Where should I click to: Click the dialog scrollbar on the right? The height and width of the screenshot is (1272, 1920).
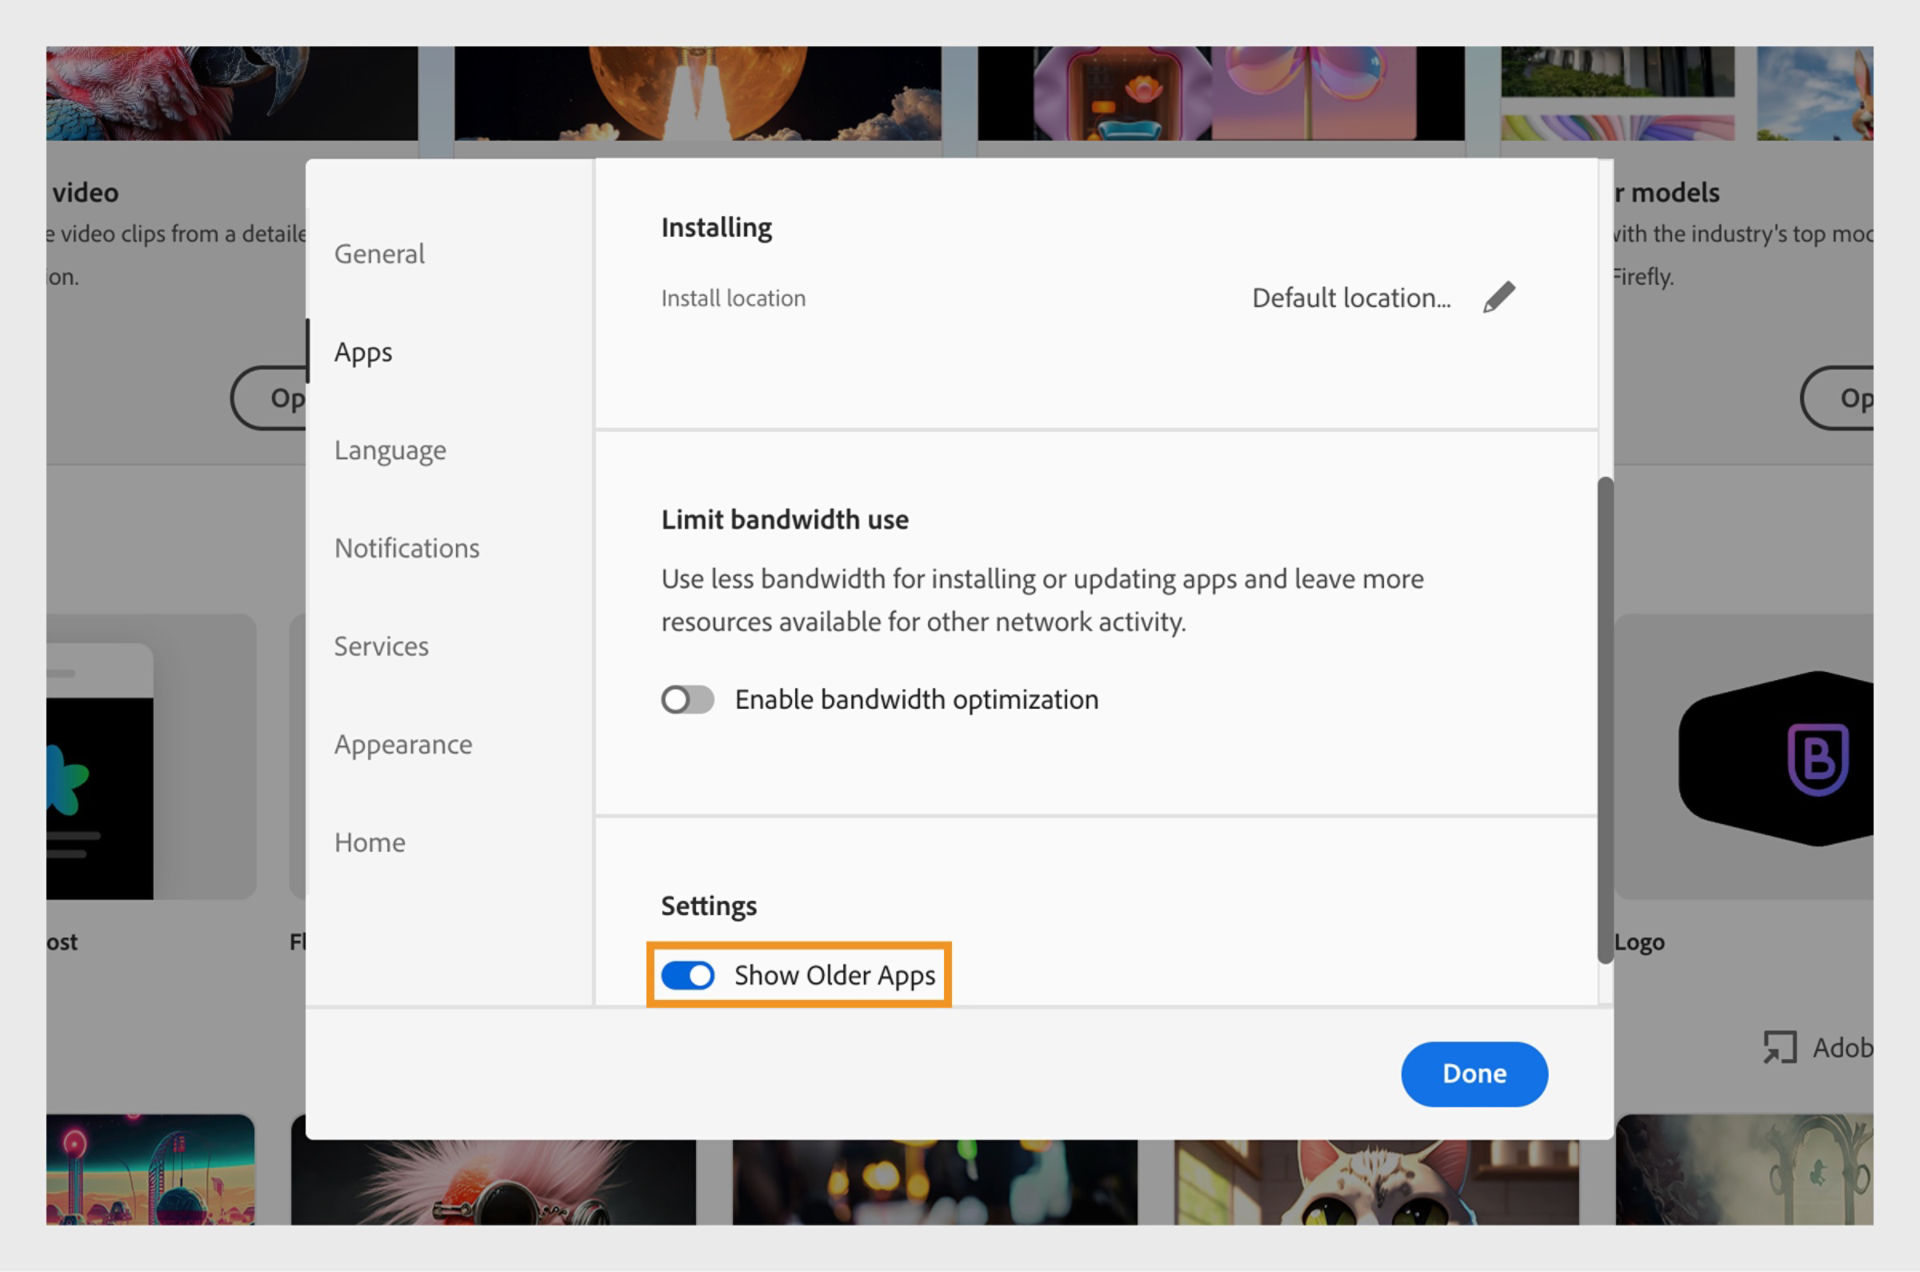click(1604, 720)
